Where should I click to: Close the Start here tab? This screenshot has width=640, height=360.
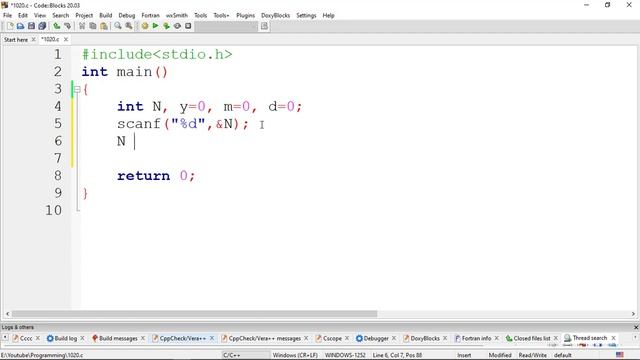(33, 40)
